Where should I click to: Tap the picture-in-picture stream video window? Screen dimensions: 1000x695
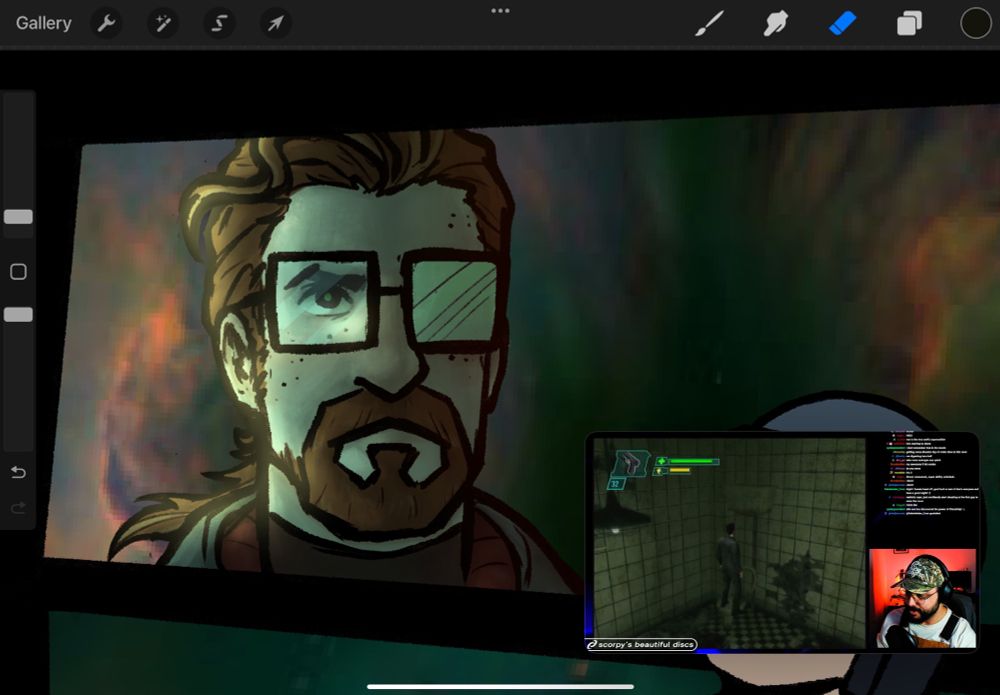[782, 543]
